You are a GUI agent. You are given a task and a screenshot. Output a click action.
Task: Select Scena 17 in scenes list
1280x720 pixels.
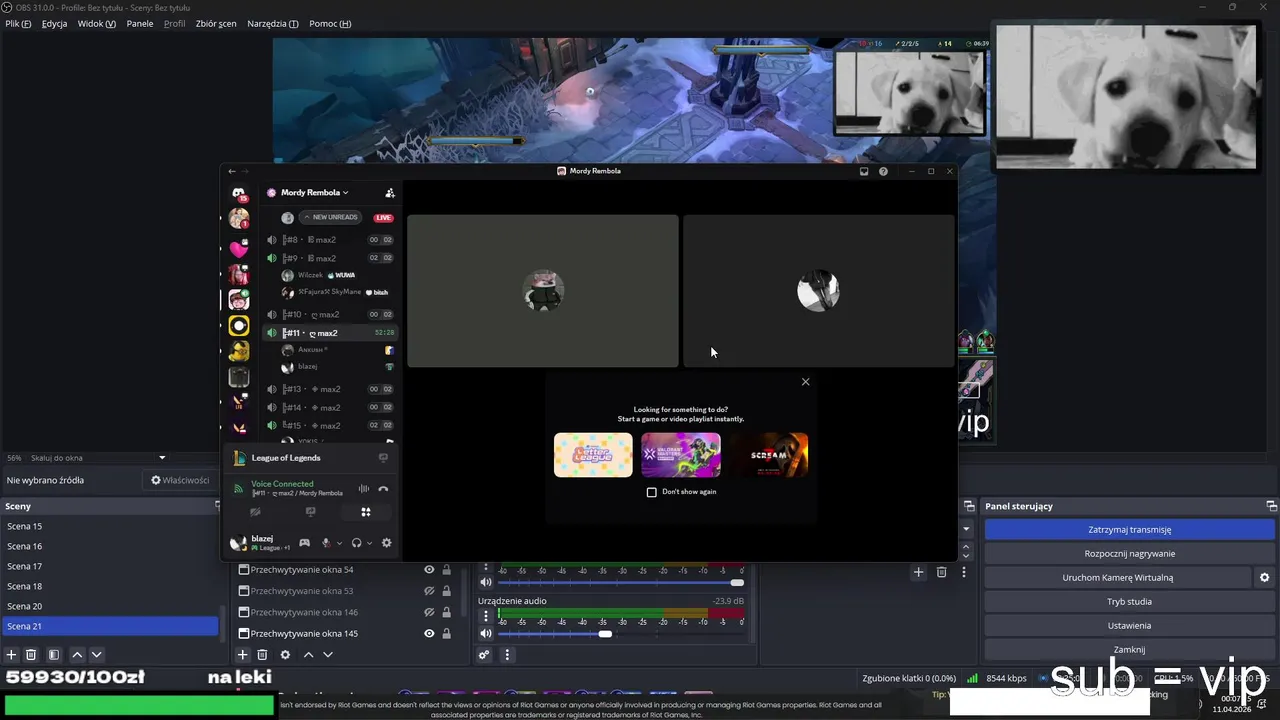point(109,566)
